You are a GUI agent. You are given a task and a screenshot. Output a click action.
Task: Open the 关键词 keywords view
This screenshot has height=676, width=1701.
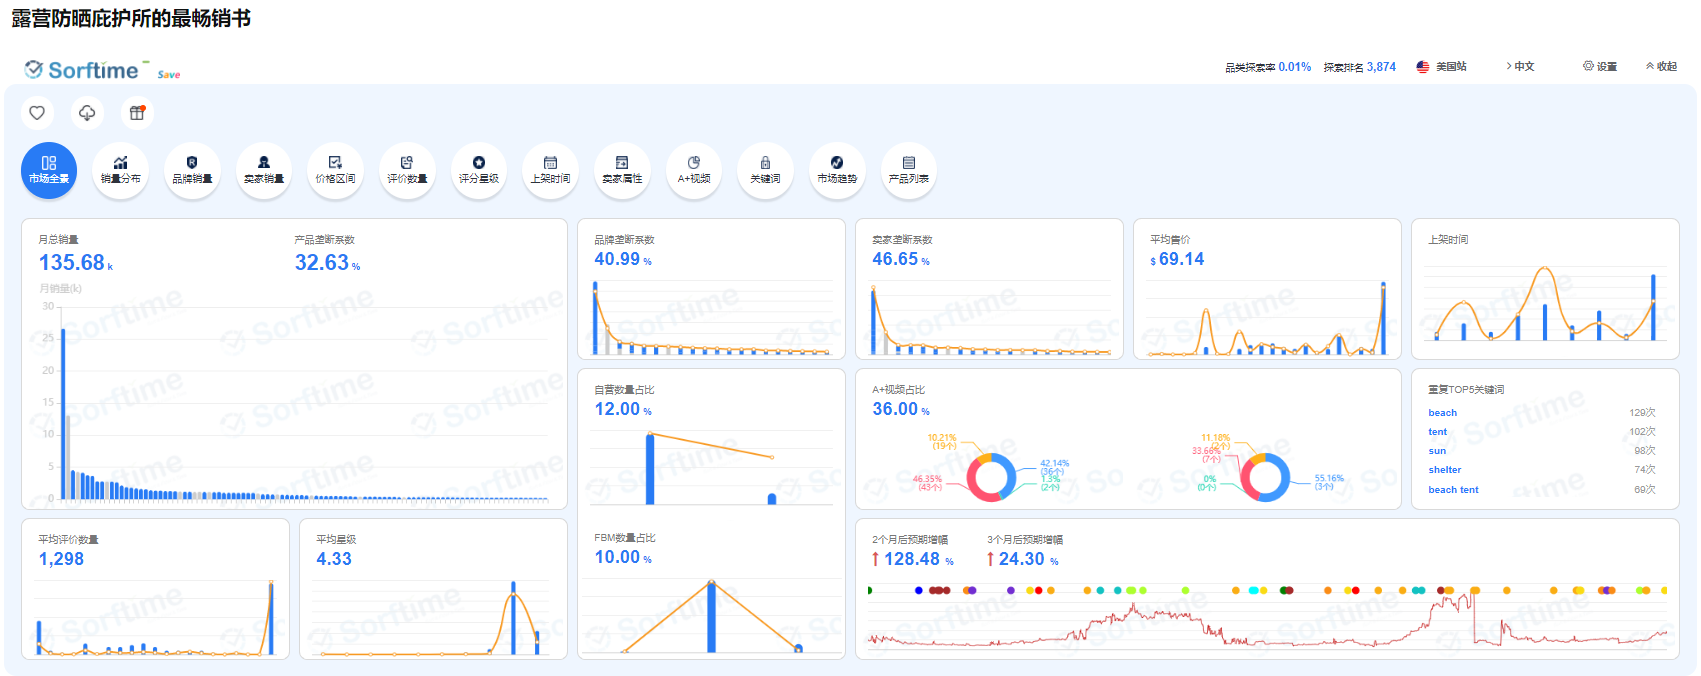click(x=765, y=170)
